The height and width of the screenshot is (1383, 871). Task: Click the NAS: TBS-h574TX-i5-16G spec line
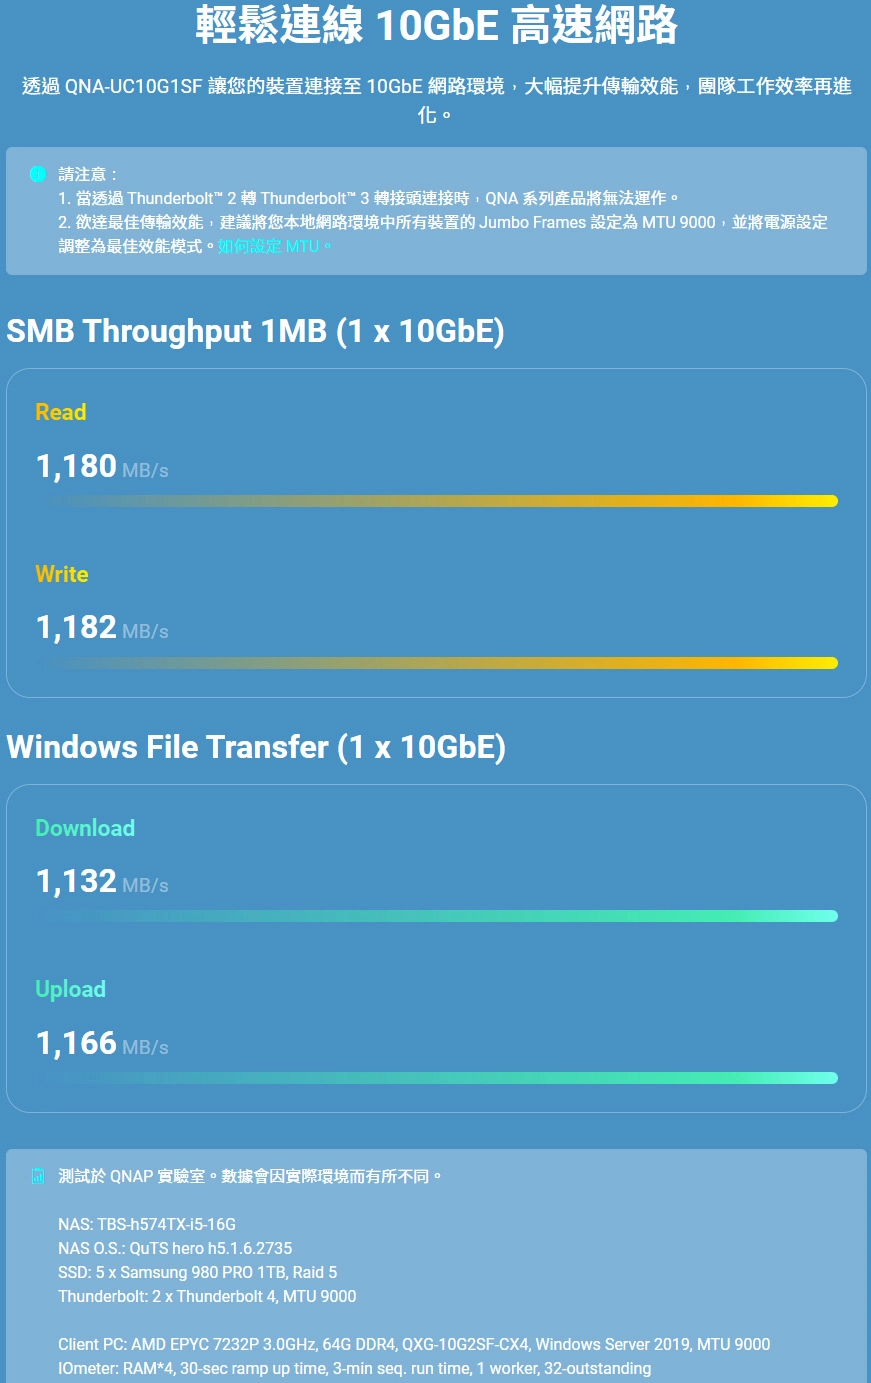[x=147, y=1224]
